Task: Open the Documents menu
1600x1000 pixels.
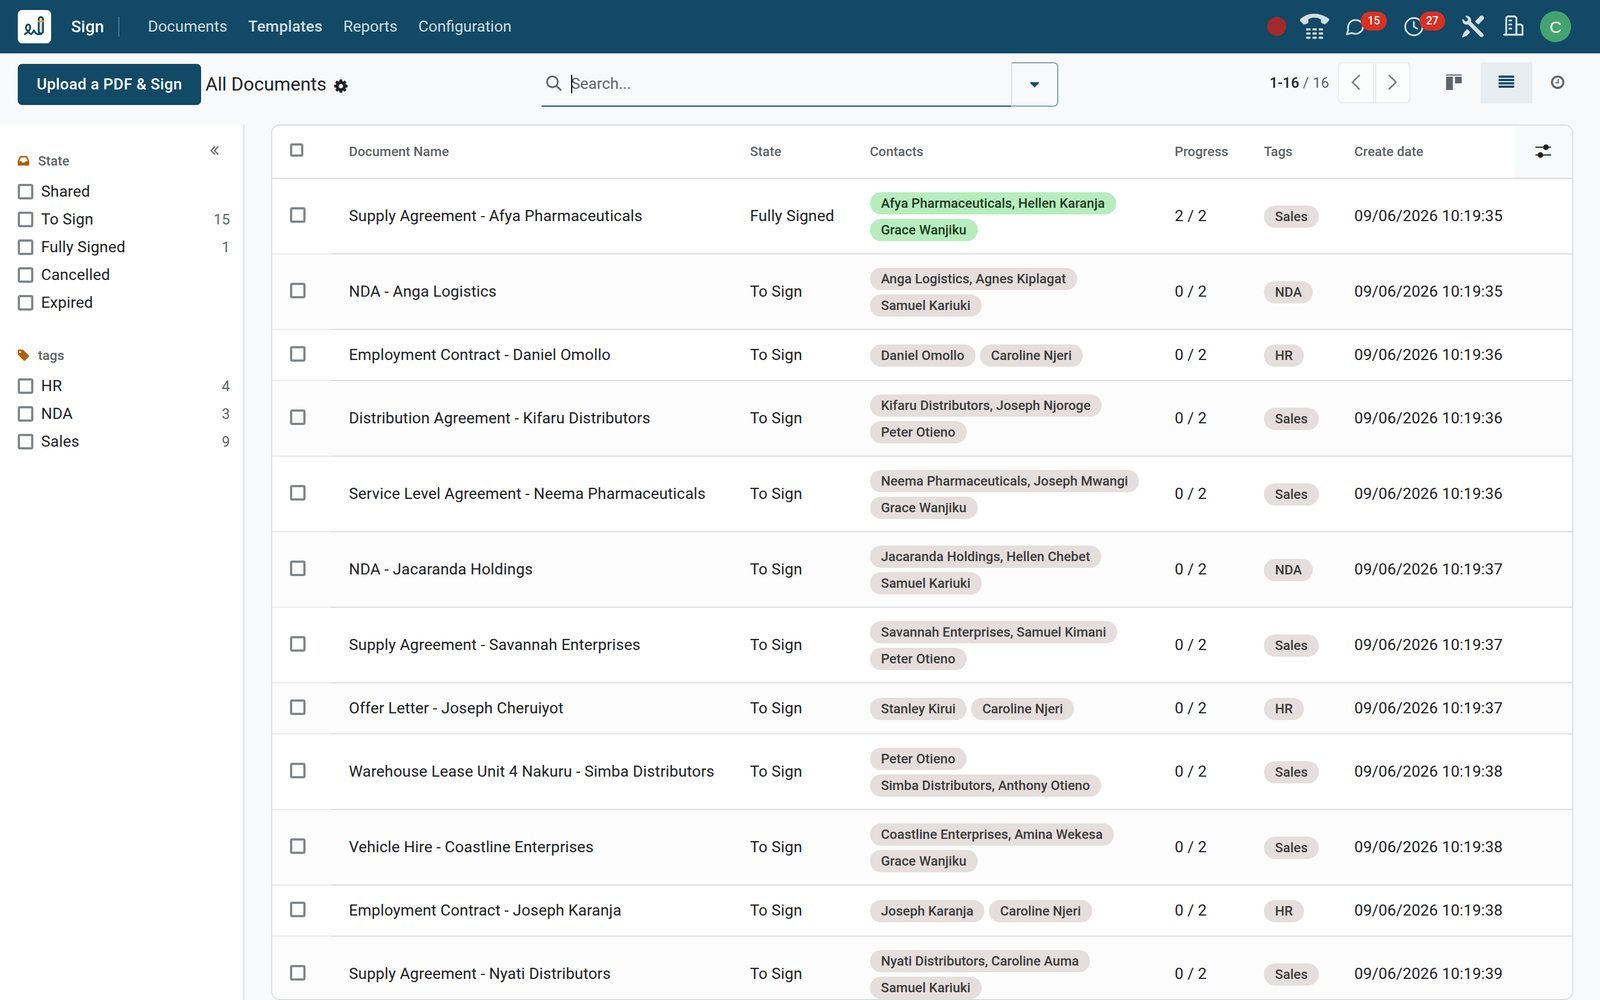Action: pos(187,26)
